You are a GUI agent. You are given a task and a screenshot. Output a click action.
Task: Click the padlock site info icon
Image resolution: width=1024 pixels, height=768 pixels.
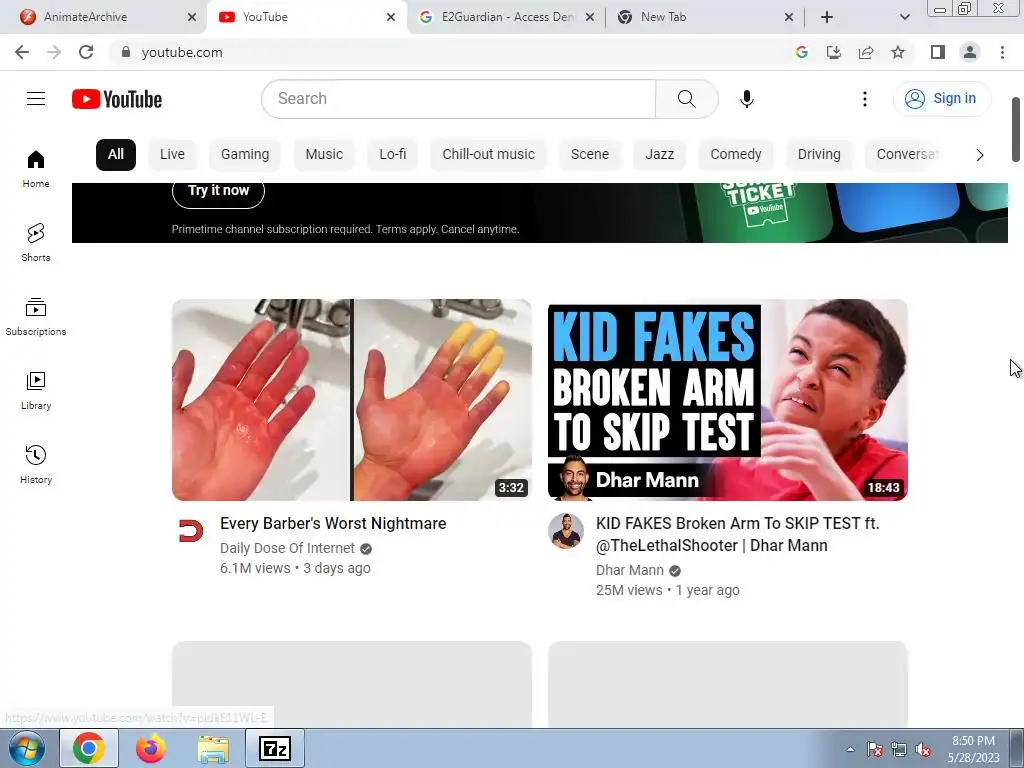tap(126, 52)
